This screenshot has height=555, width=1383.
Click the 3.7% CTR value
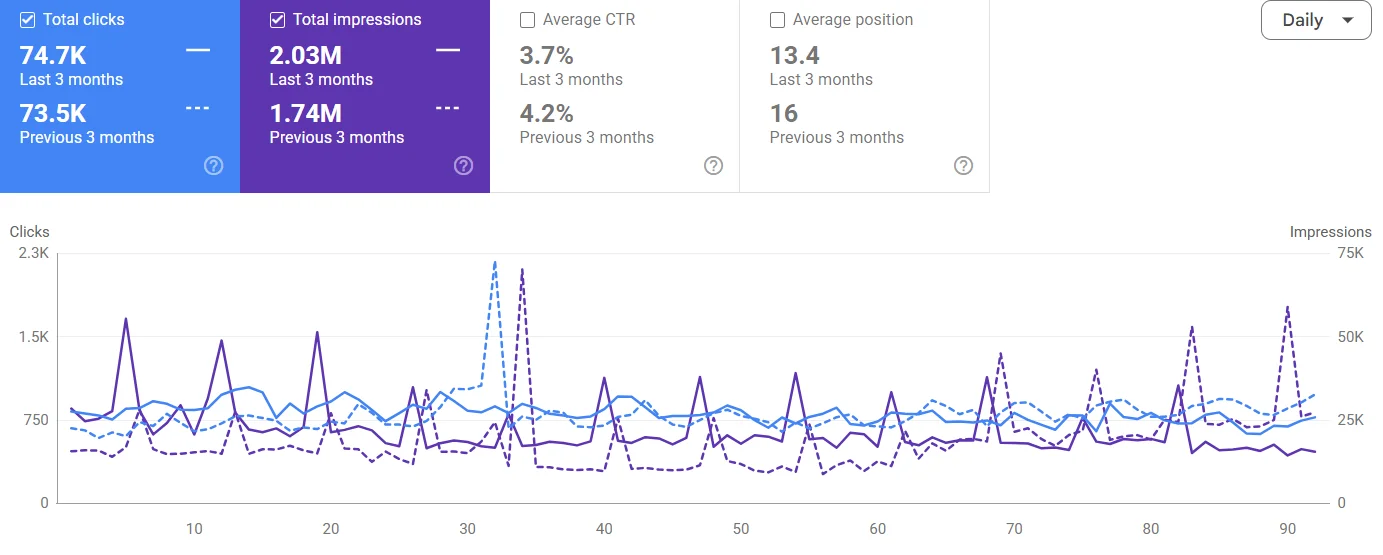tap(546, 55)
